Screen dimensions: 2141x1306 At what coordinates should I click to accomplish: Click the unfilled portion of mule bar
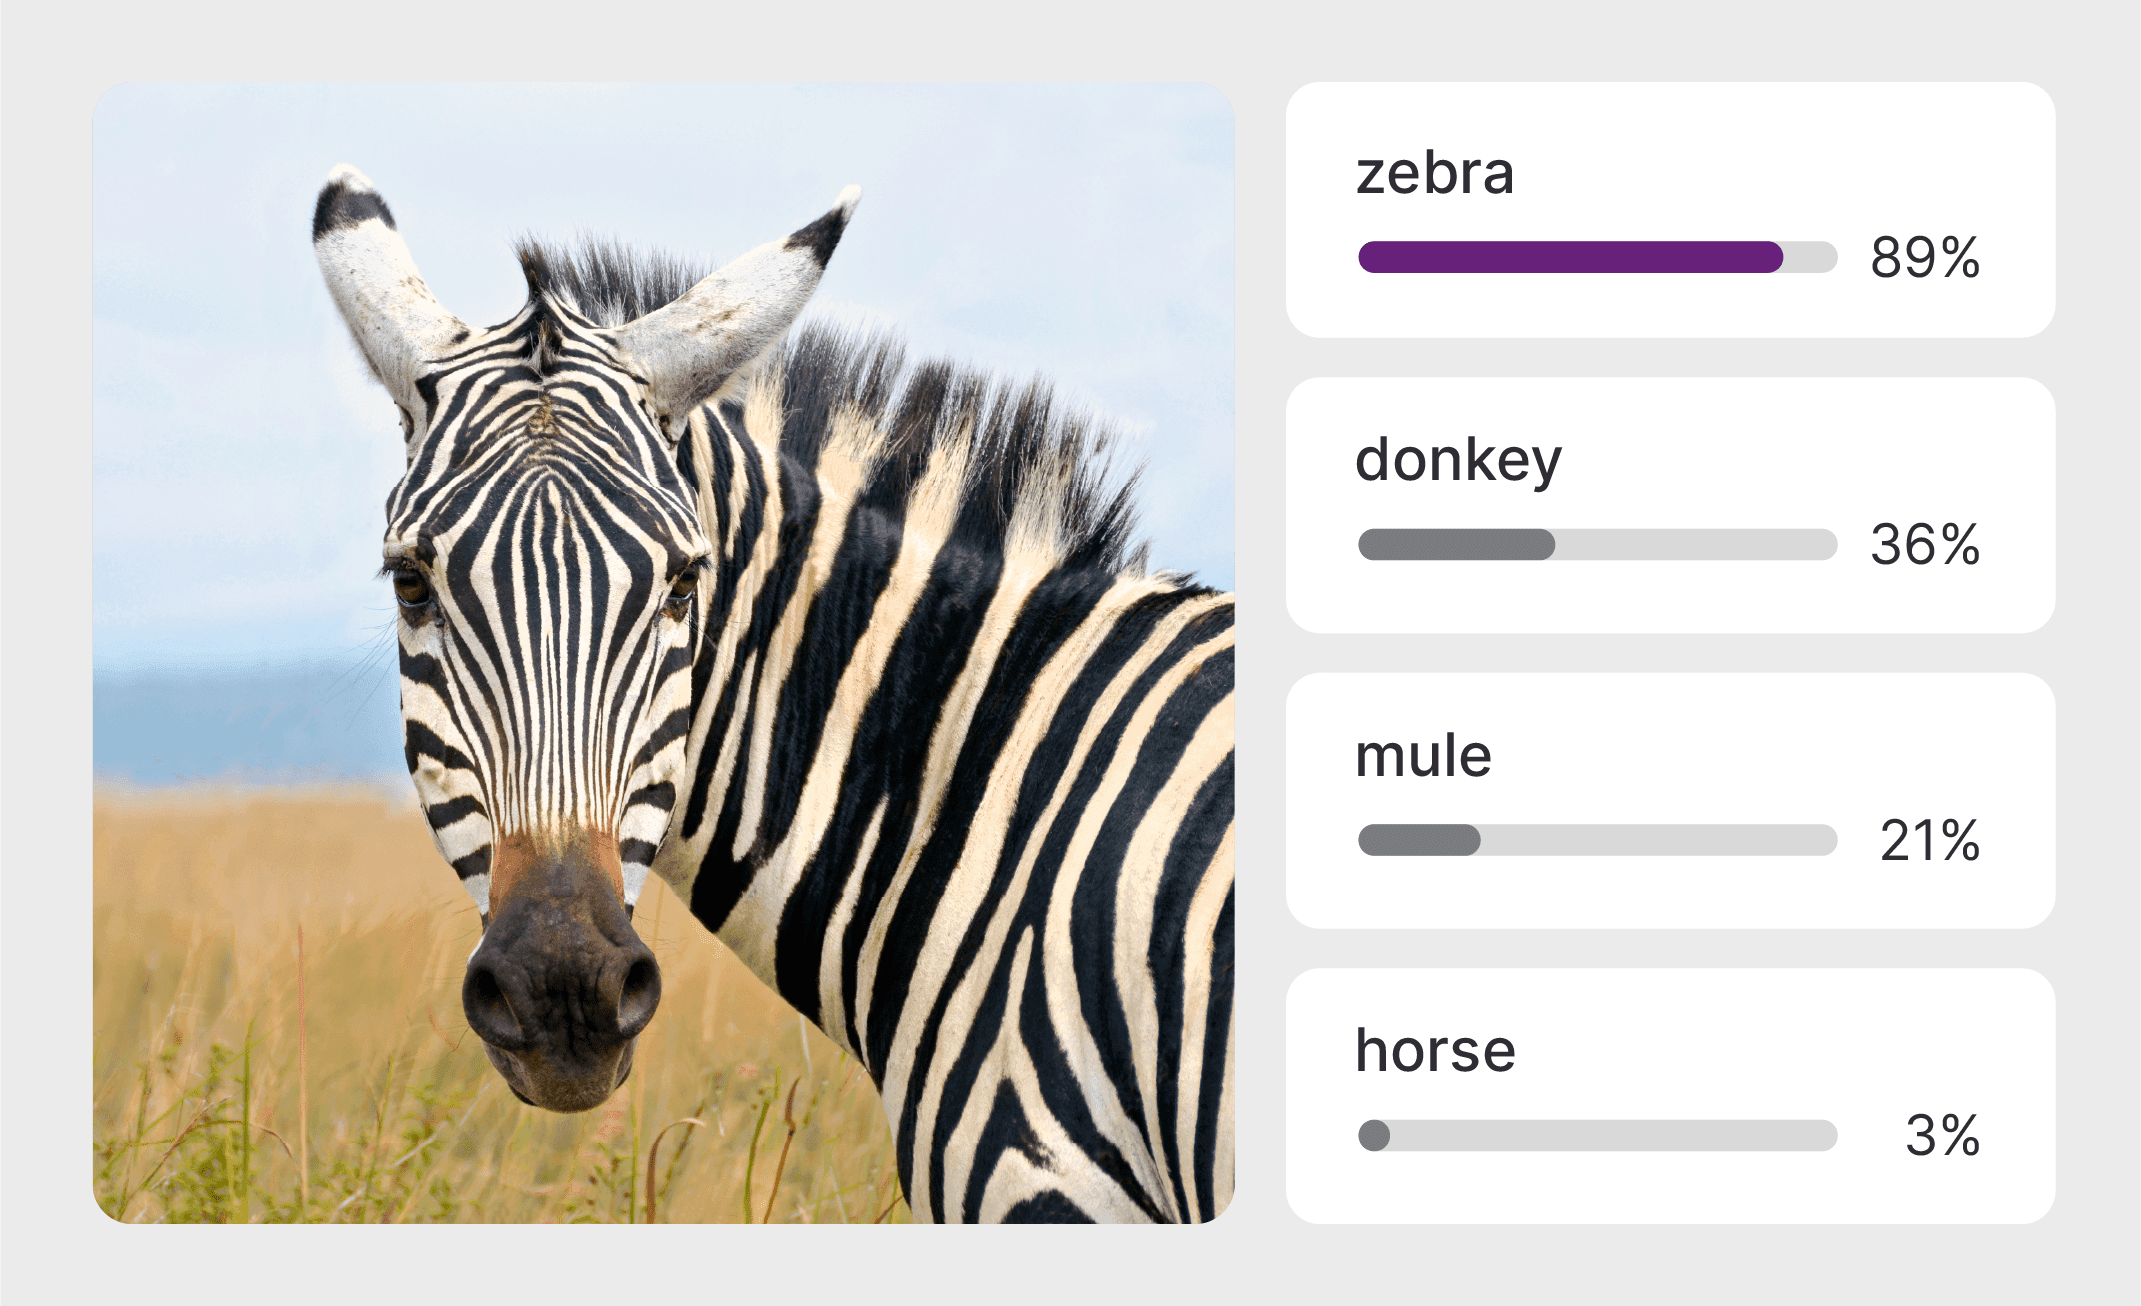(1658, 840)
